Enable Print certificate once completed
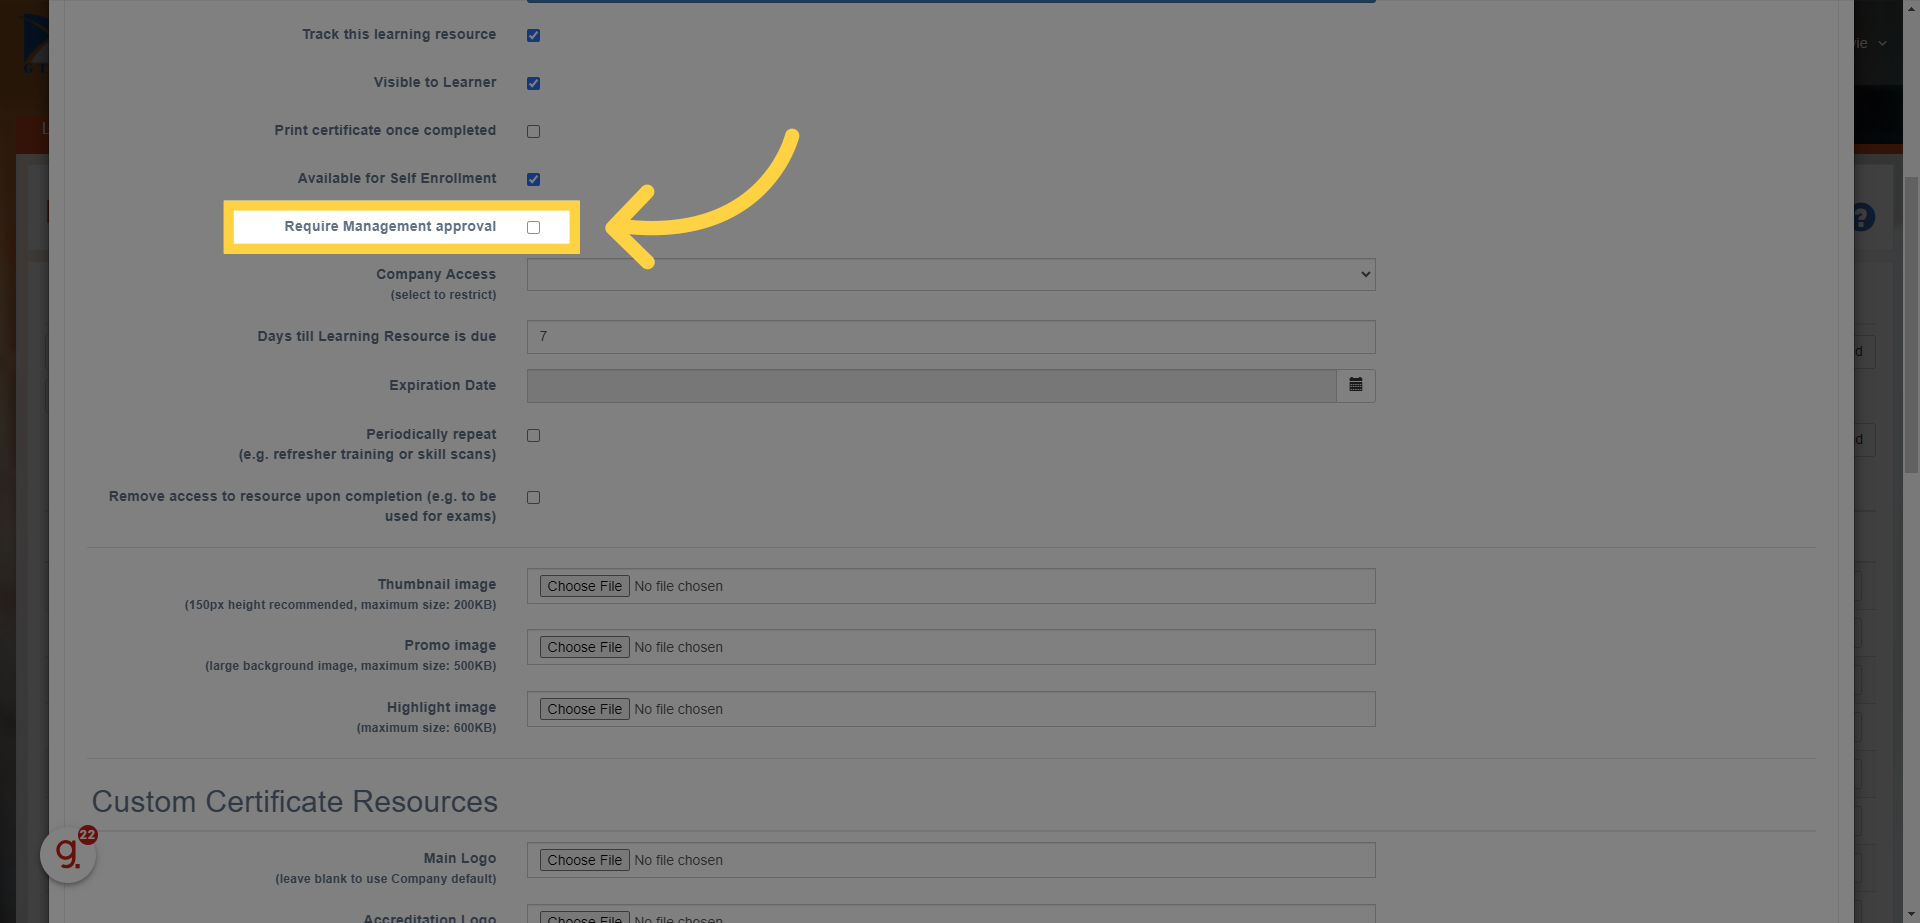The width and height of the screenshot is (1920, 923). pyautogui.click(x=533, y=131)
